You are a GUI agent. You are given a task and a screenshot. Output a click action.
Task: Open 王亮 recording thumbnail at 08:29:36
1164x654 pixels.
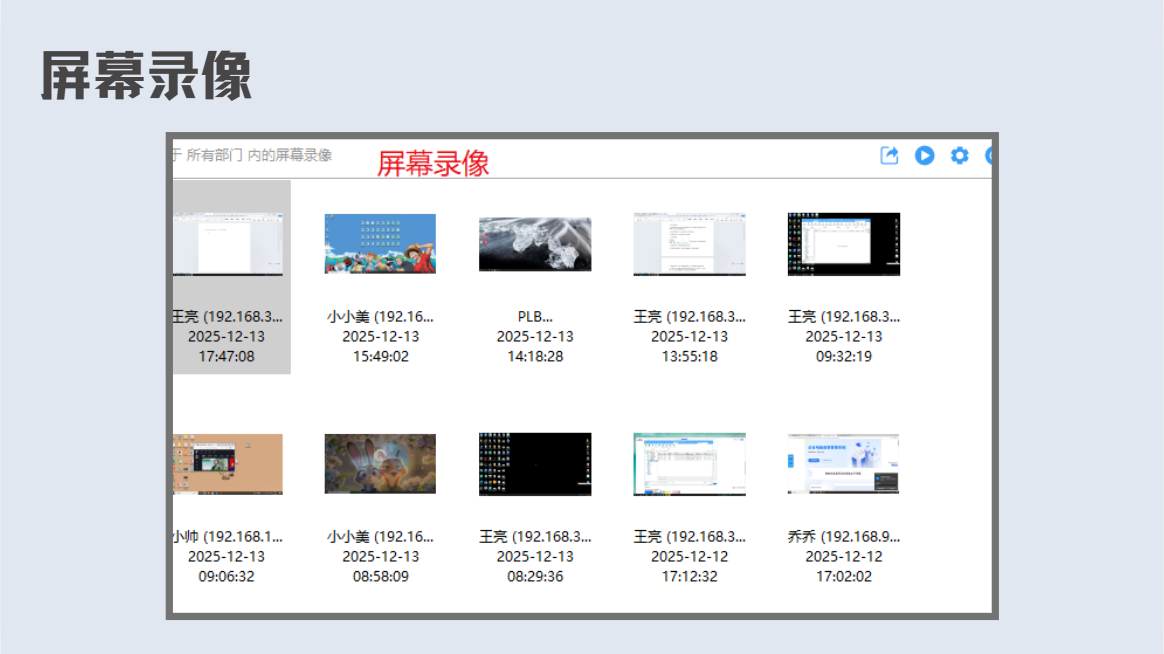(534, 464)
